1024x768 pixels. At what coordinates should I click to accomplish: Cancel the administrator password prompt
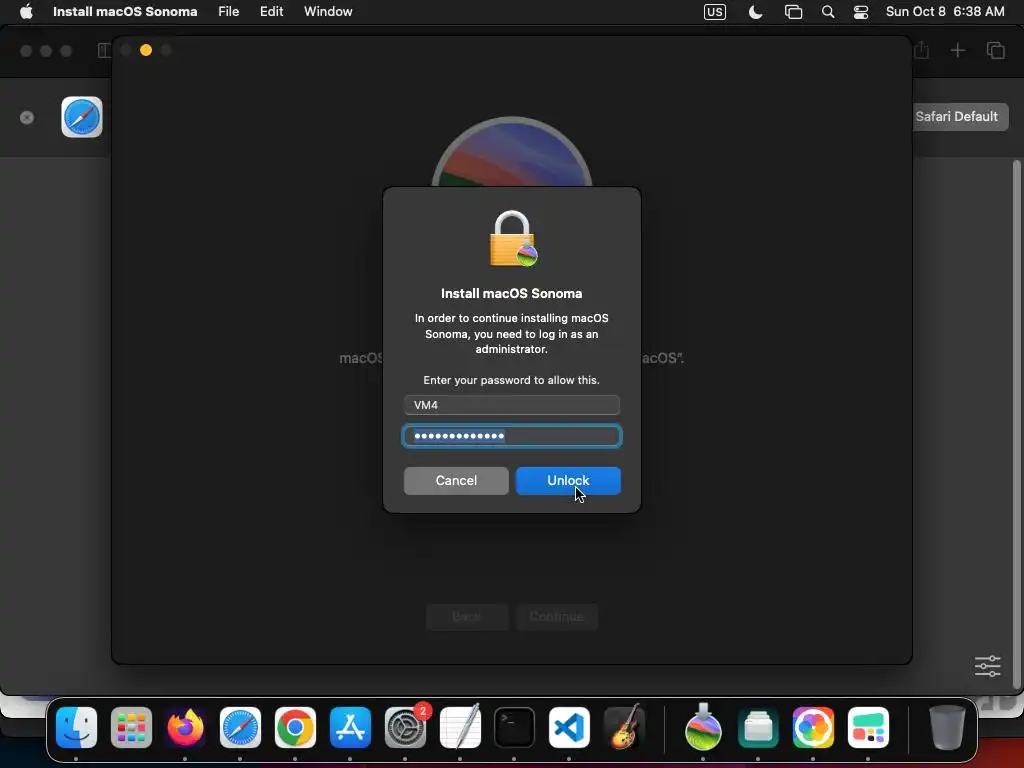(x=456, y=481)
